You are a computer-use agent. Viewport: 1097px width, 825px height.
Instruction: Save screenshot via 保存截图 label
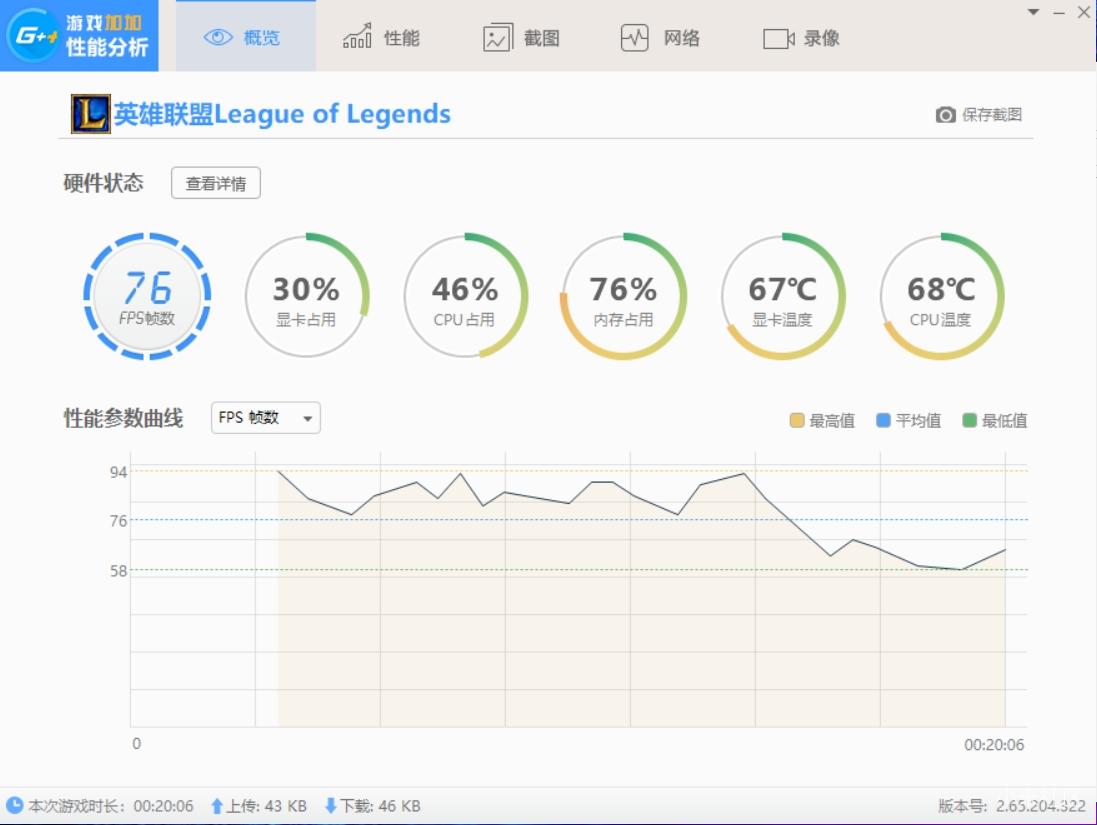(992, 115)
